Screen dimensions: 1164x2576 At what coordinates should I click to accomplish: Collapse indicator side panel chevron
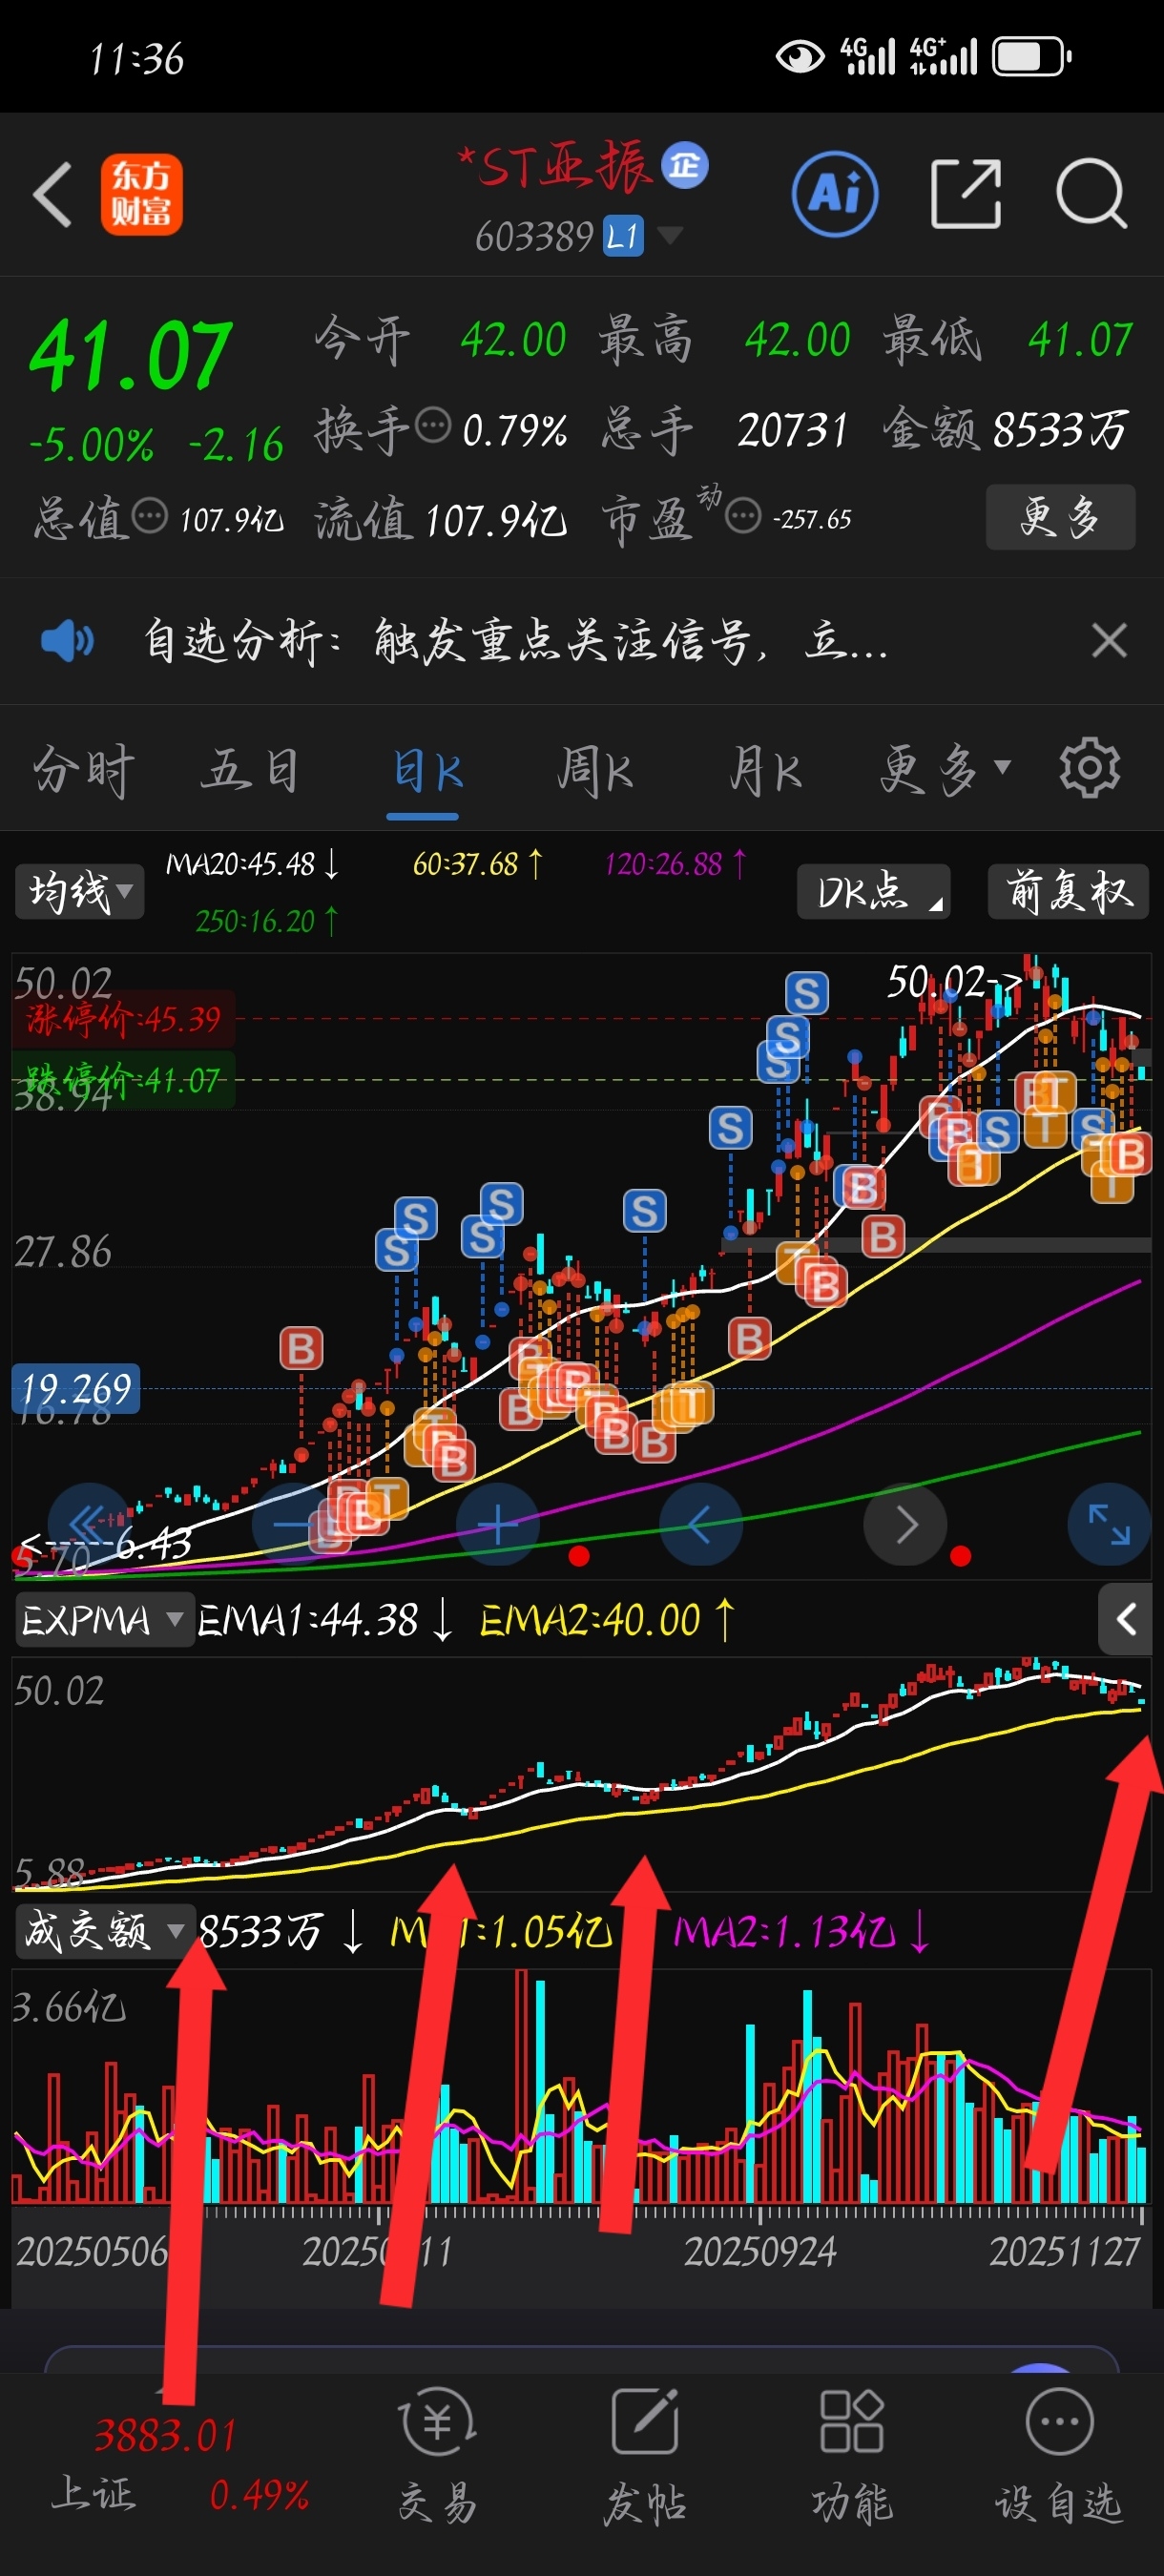tap(1126, 1619)
